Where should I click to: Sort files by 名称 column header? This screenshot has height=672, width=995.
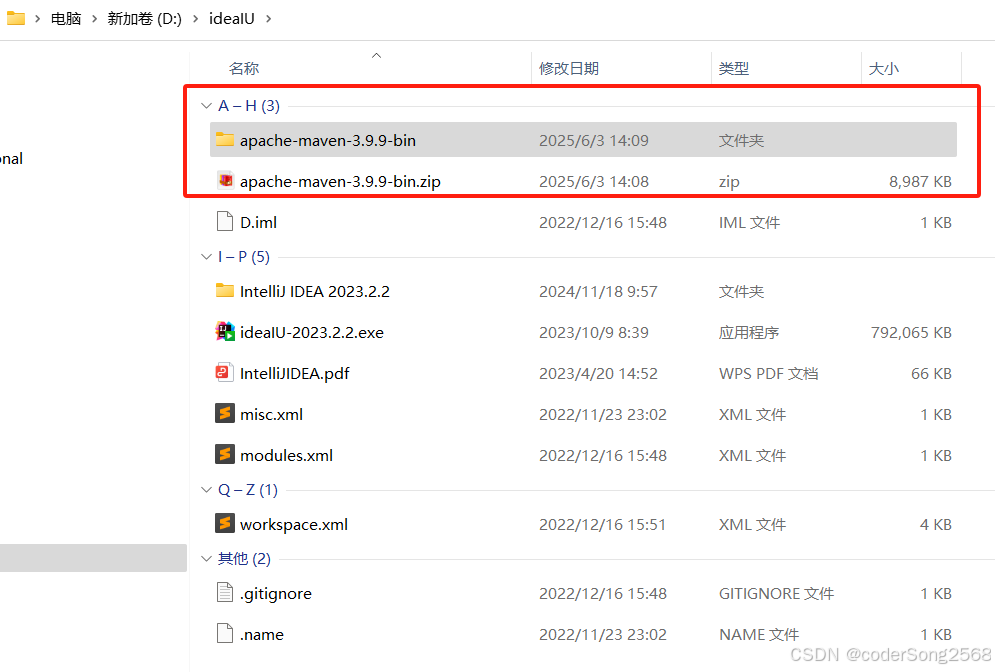(x=244, y=69)
